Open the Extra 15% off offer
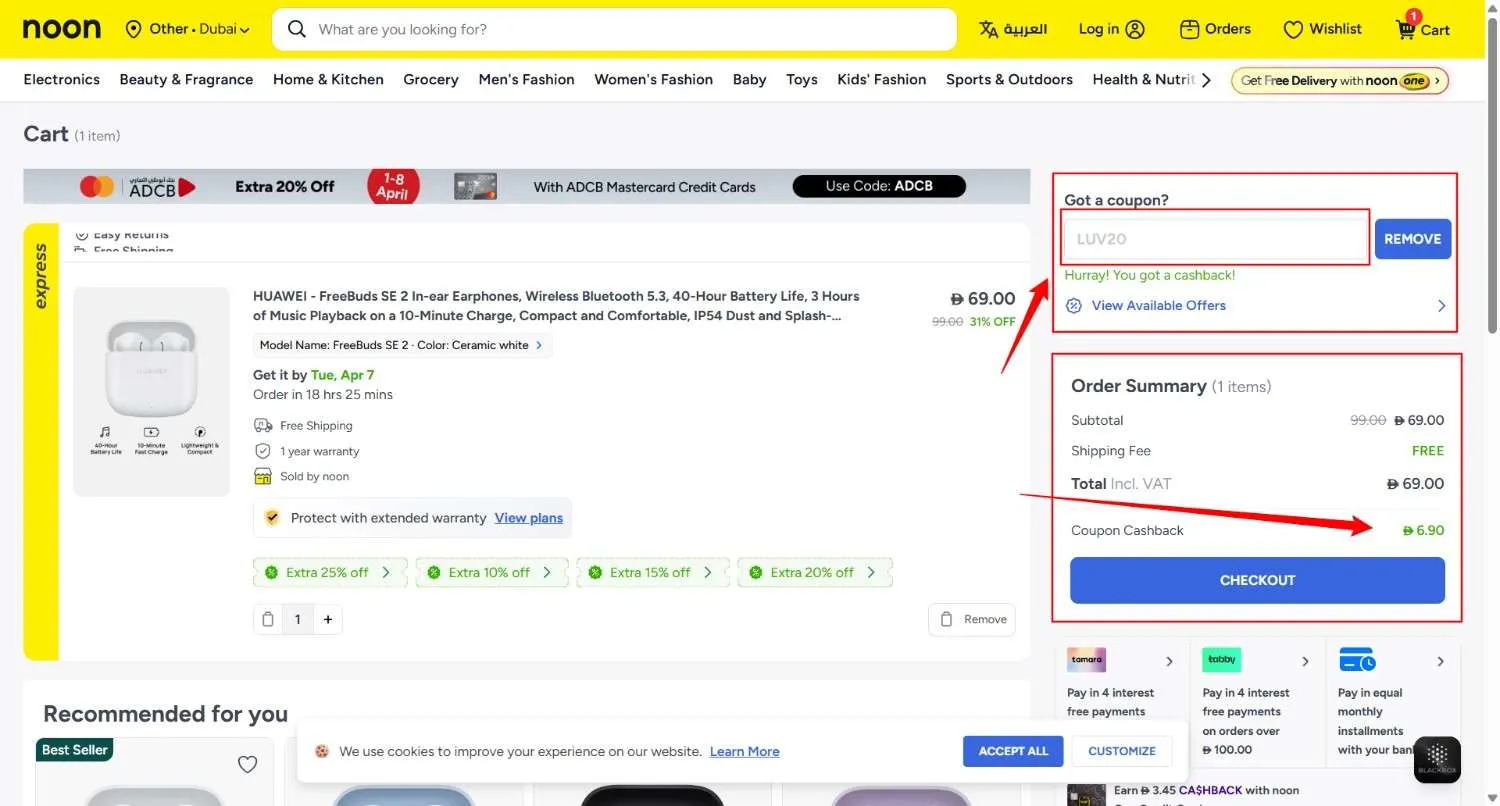 [x=653, y=573]
